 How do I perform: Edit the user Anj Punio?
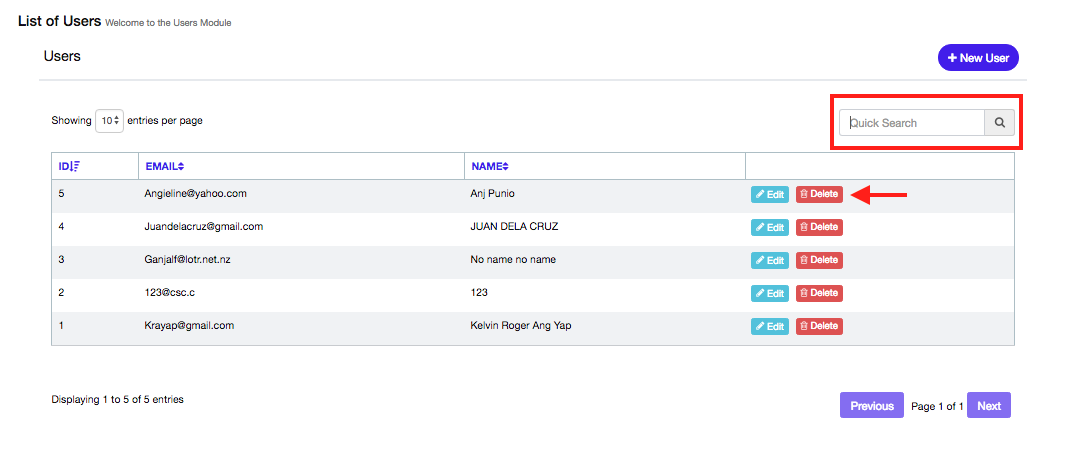pos(769,195)
